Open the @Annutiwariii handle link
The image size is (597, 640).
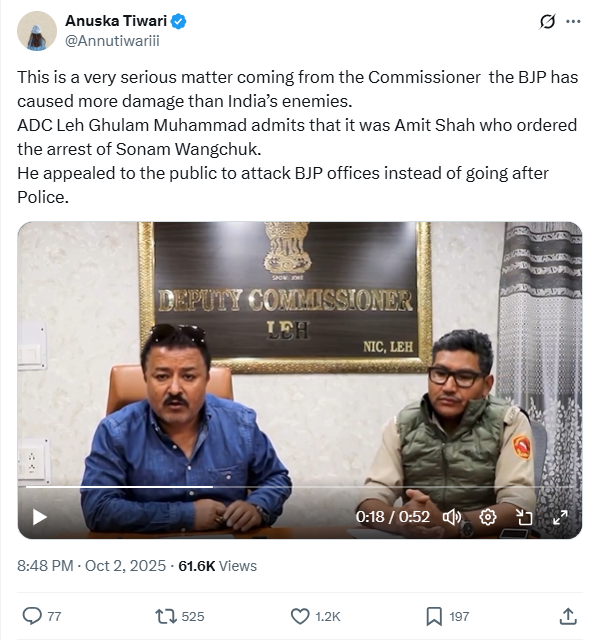coord(112,41)
